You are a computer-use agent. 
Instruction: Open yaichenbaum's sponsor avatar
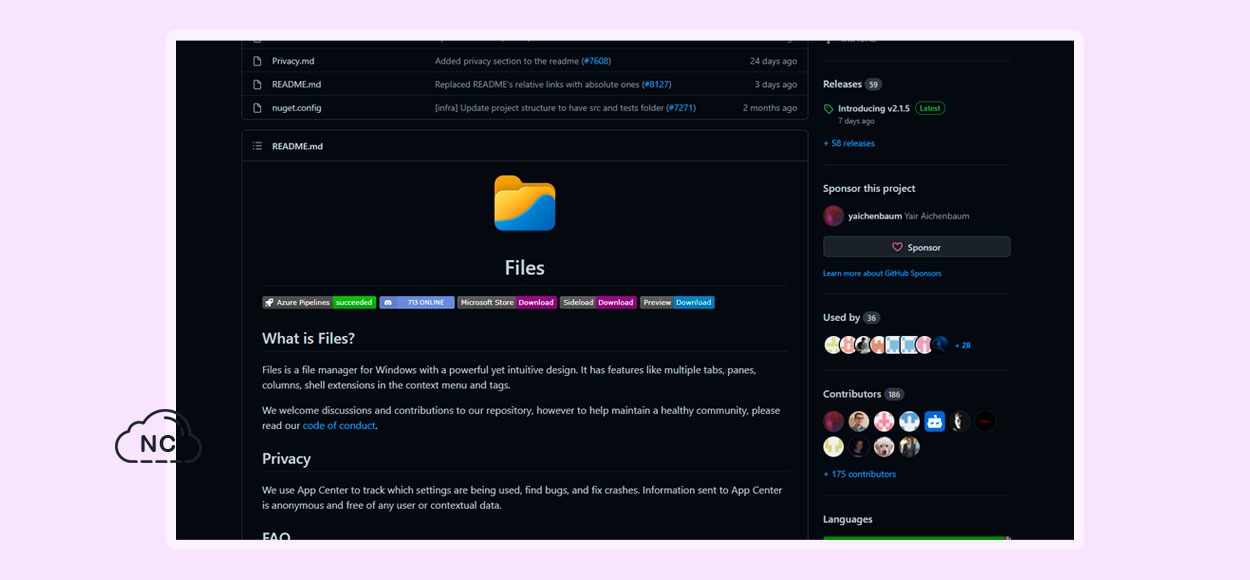(x=833, y=216)
